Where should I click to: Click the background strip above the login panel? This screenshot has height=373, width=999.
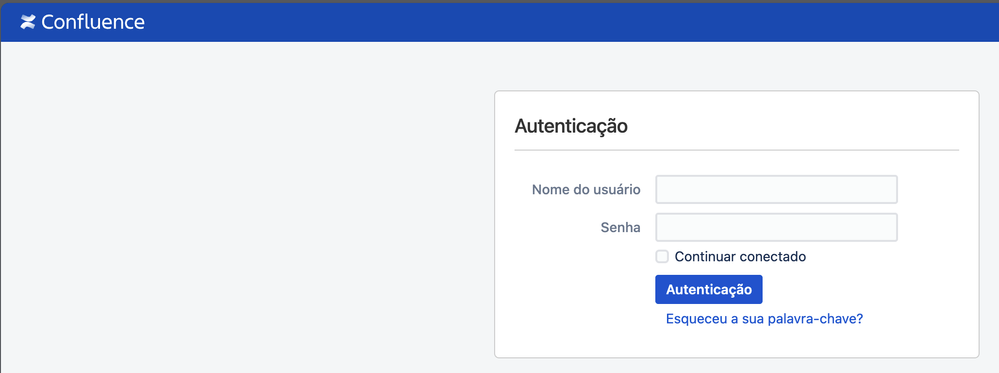[x=737, y=66]
